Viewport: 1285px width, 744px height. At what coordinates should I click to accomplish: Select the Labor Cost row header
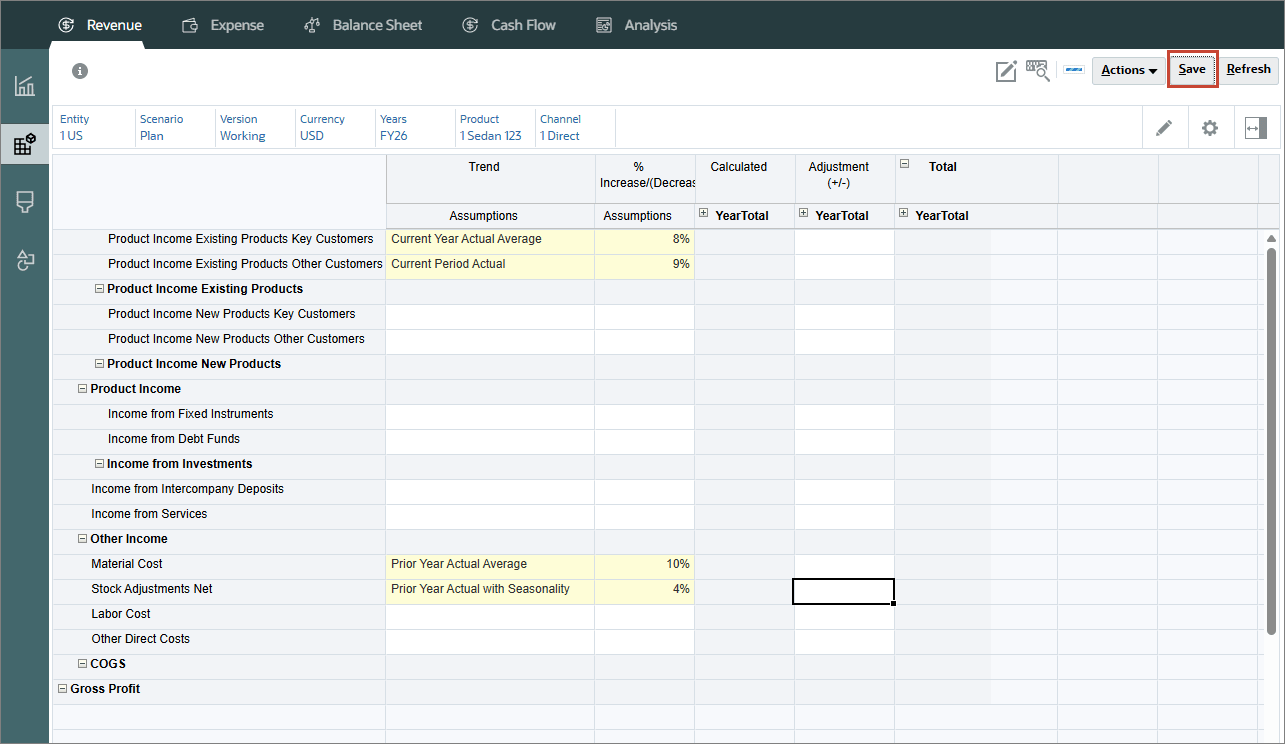pos(219,615)
